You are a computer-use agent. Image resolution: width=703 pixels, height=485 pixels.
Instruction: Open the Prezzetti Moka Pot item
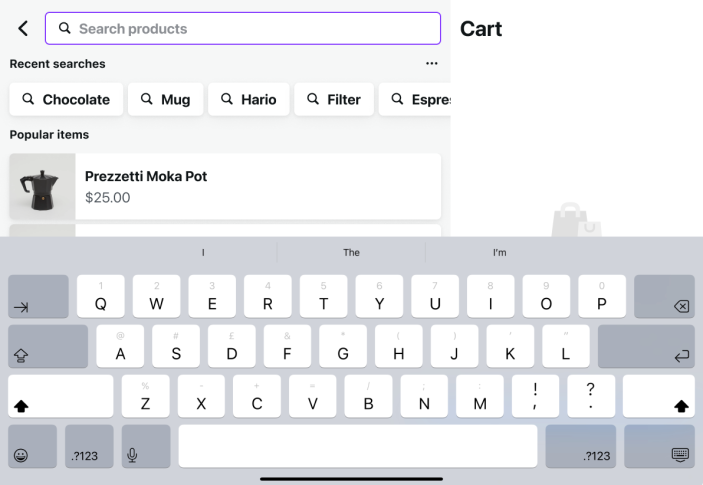click(x=225, y=187)
